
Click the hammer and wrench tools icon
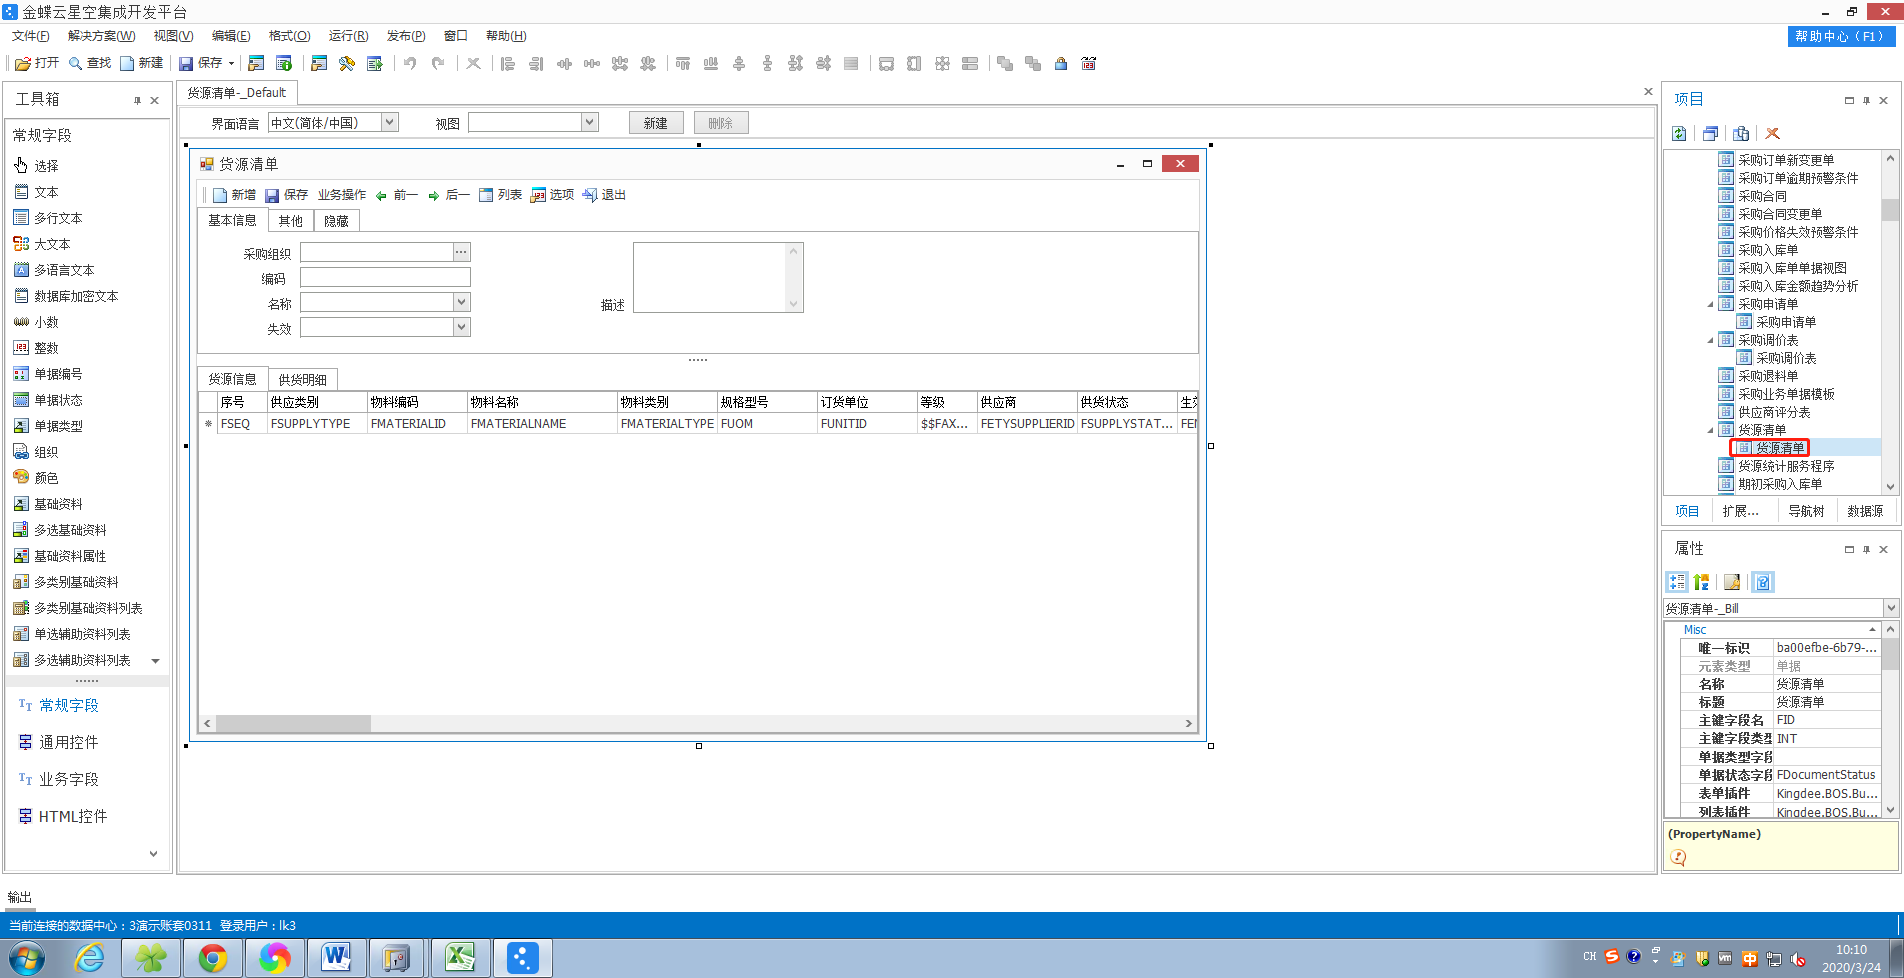tap(347, 63)
